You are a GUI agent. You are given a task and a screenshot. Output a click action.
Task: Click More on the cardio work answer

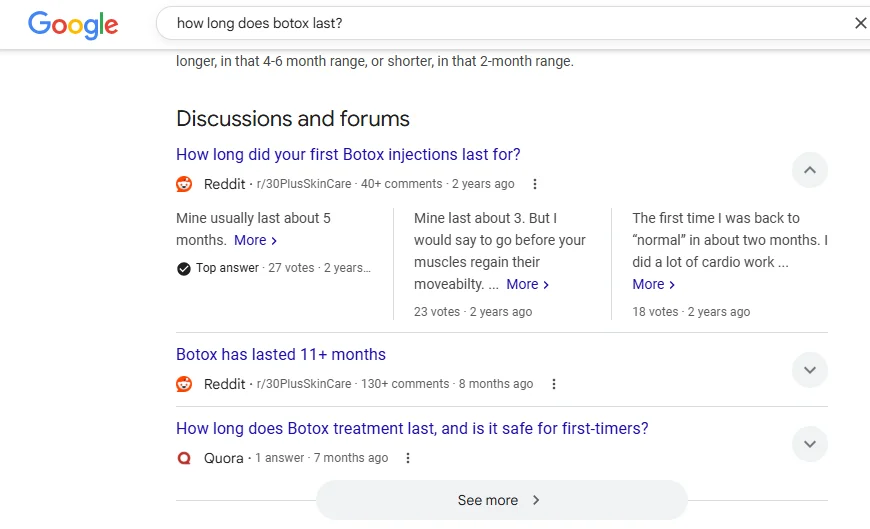click(x=654, y=284)
